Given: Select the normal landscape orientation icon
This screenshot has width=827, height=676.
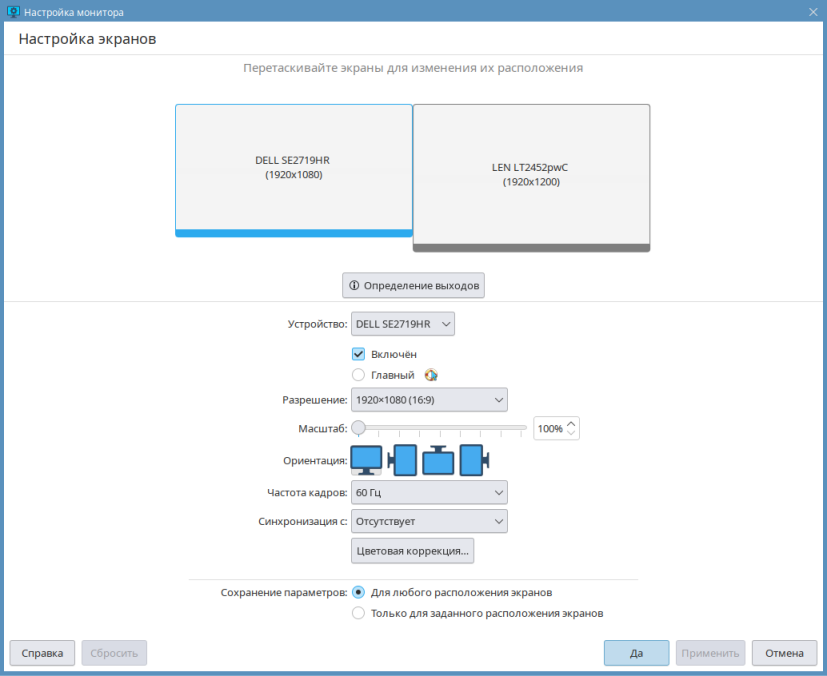Looking at the screenshot, I should click(366, 460).
